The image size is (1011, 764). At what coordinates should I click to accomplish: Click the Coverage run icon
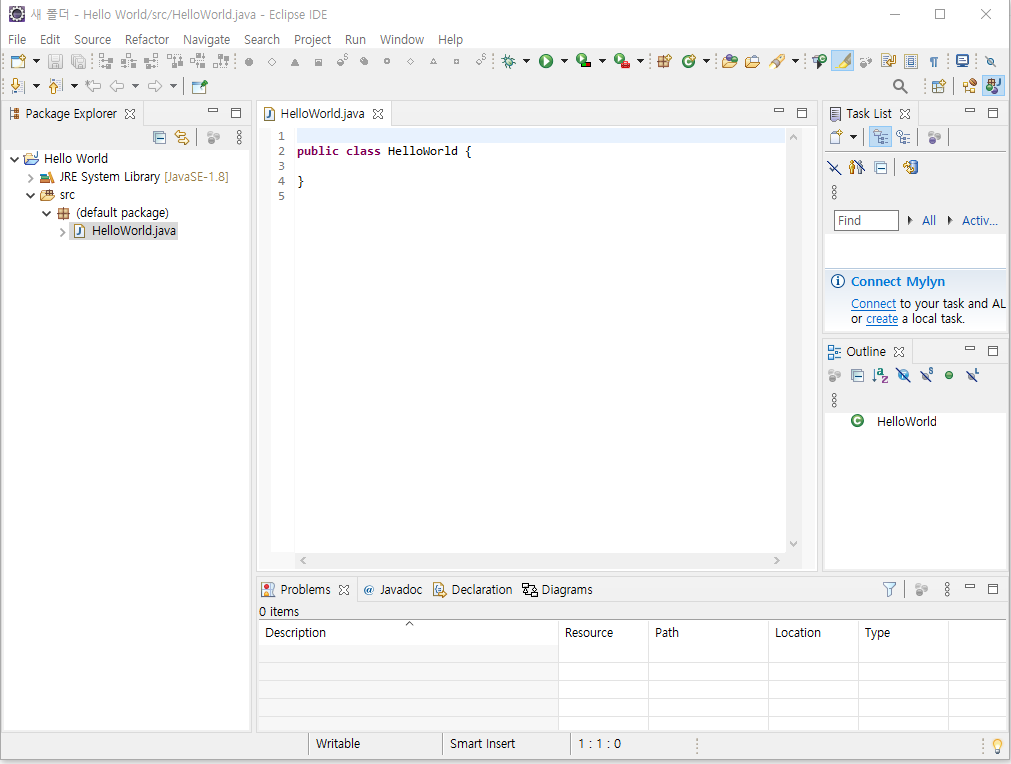[x=584, y=61]
